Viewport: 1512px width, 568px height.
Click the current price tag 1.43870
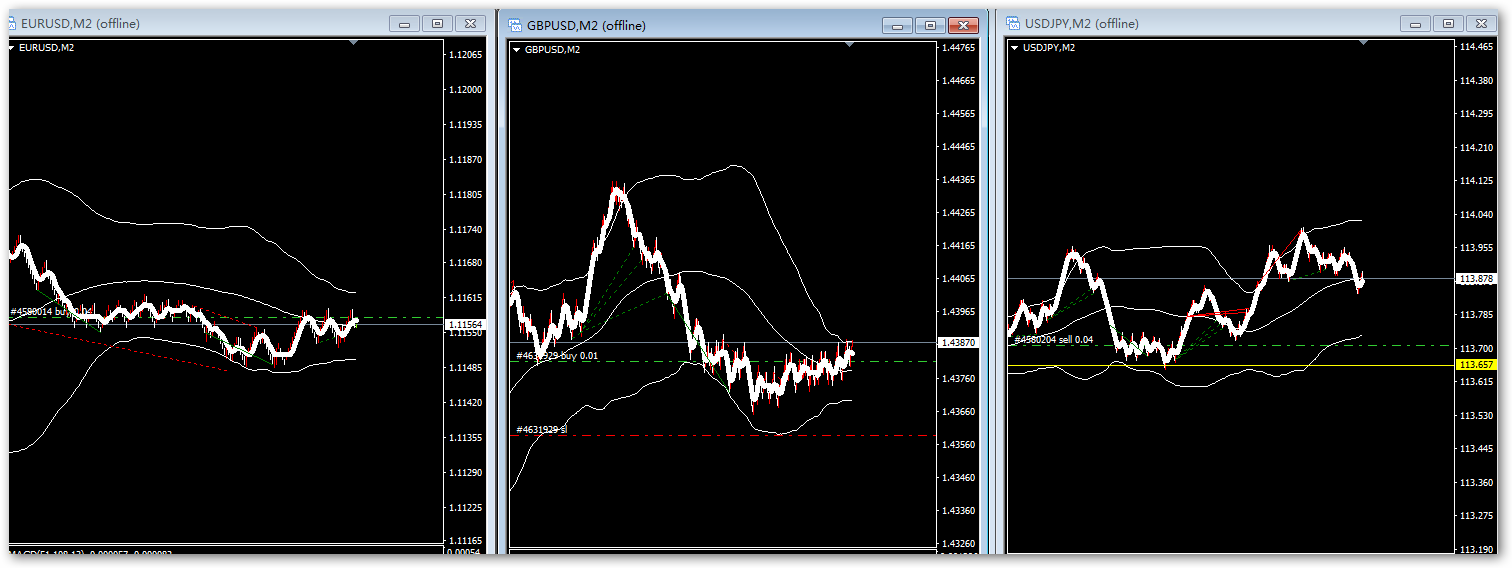[957, 342]
